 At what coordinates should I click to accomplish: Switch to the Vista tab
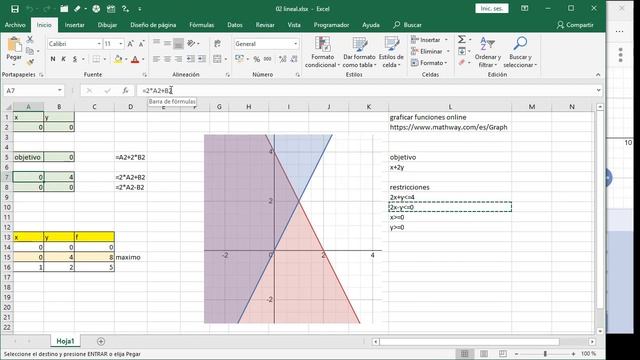pos(294,25)
